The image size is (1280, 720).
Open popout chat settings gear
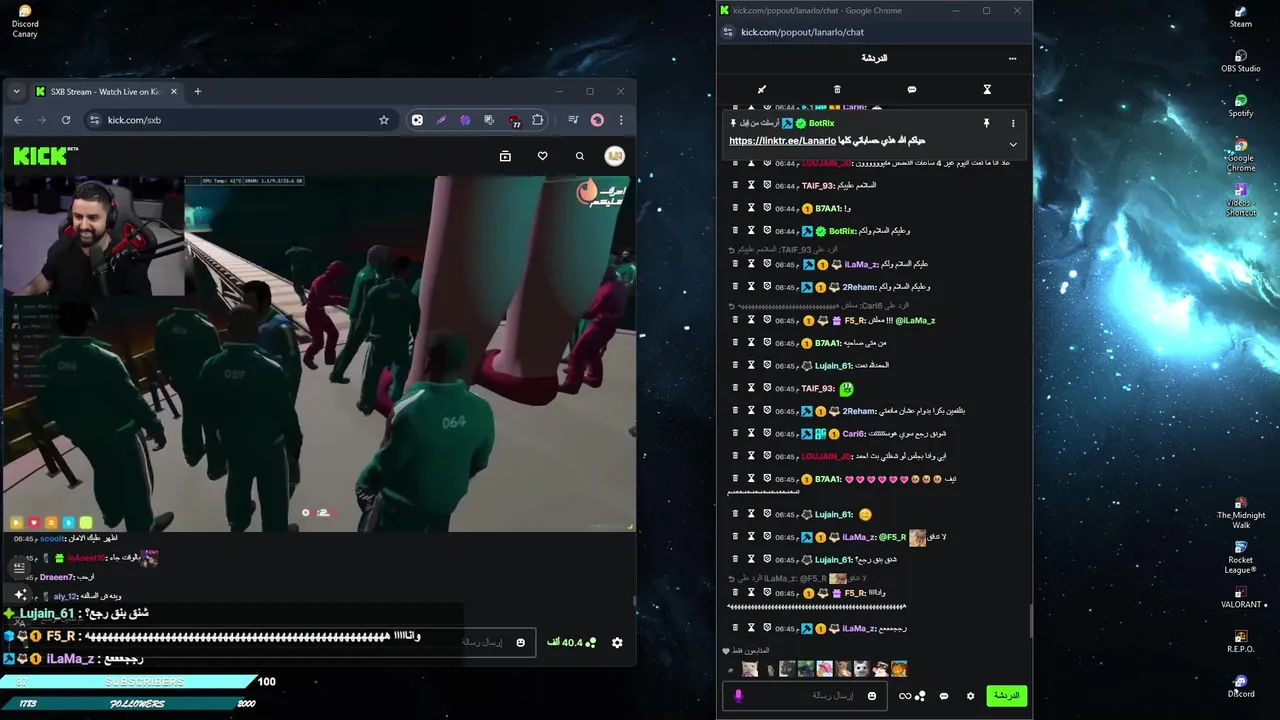point(970,696)
